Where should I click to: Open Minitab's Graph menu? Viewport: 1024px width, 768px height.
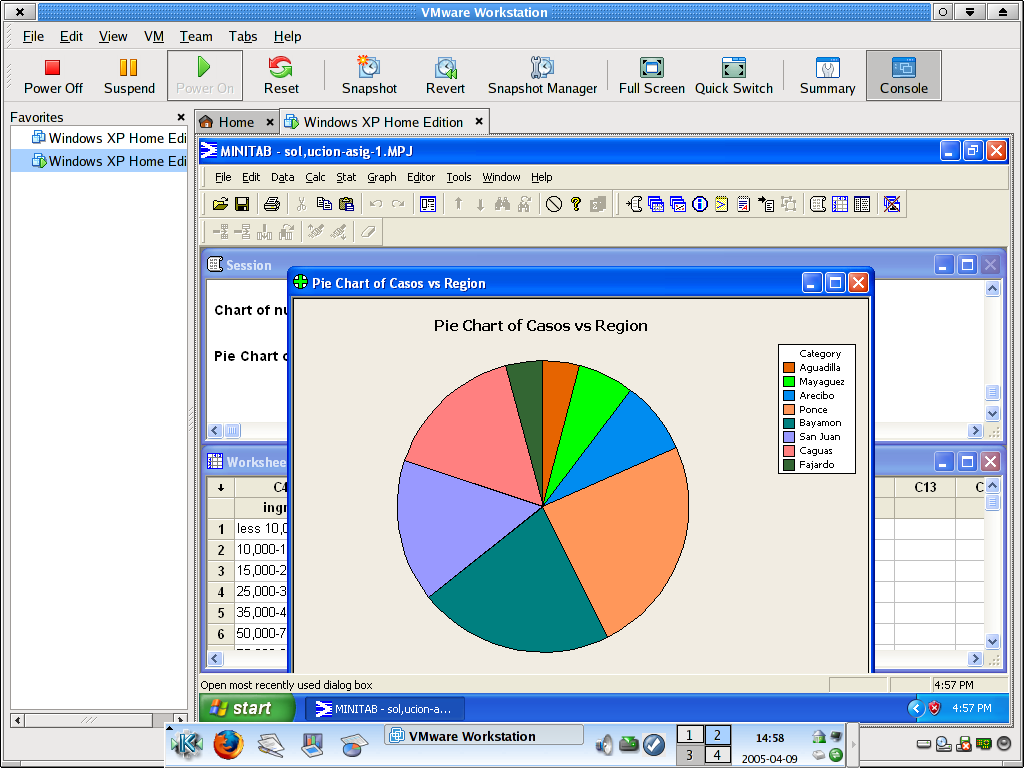(x=381, y=177)
